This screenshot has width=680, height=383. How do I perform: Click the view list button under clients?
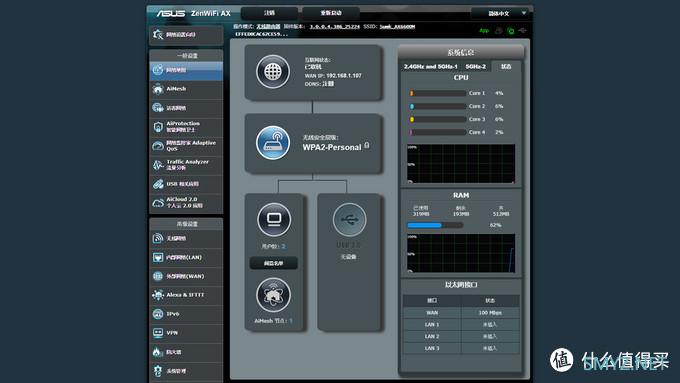click(274, 263)
